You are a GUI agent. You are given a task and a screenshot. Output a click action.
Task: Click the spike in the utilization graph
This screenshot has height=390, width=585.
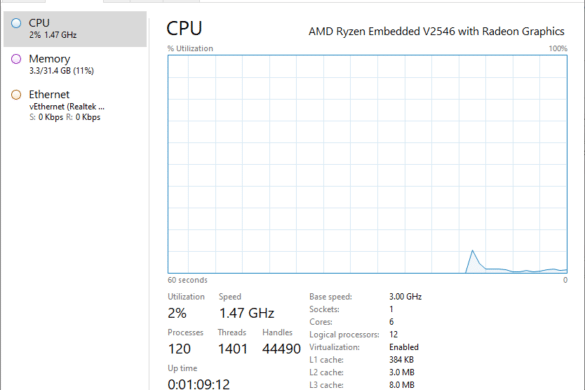point(473,260)
